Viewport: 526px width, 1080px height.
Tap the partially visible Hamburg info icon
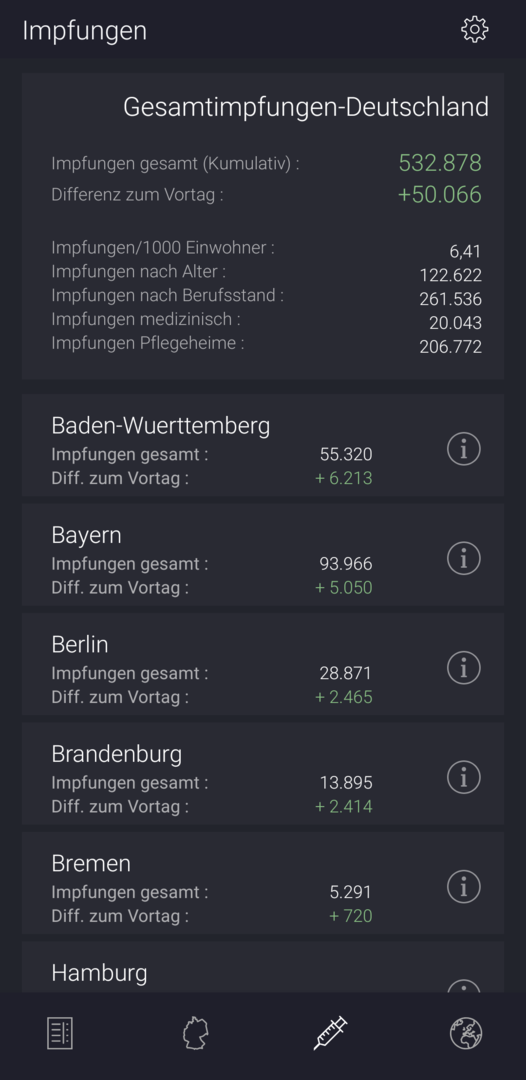(463, 986)
